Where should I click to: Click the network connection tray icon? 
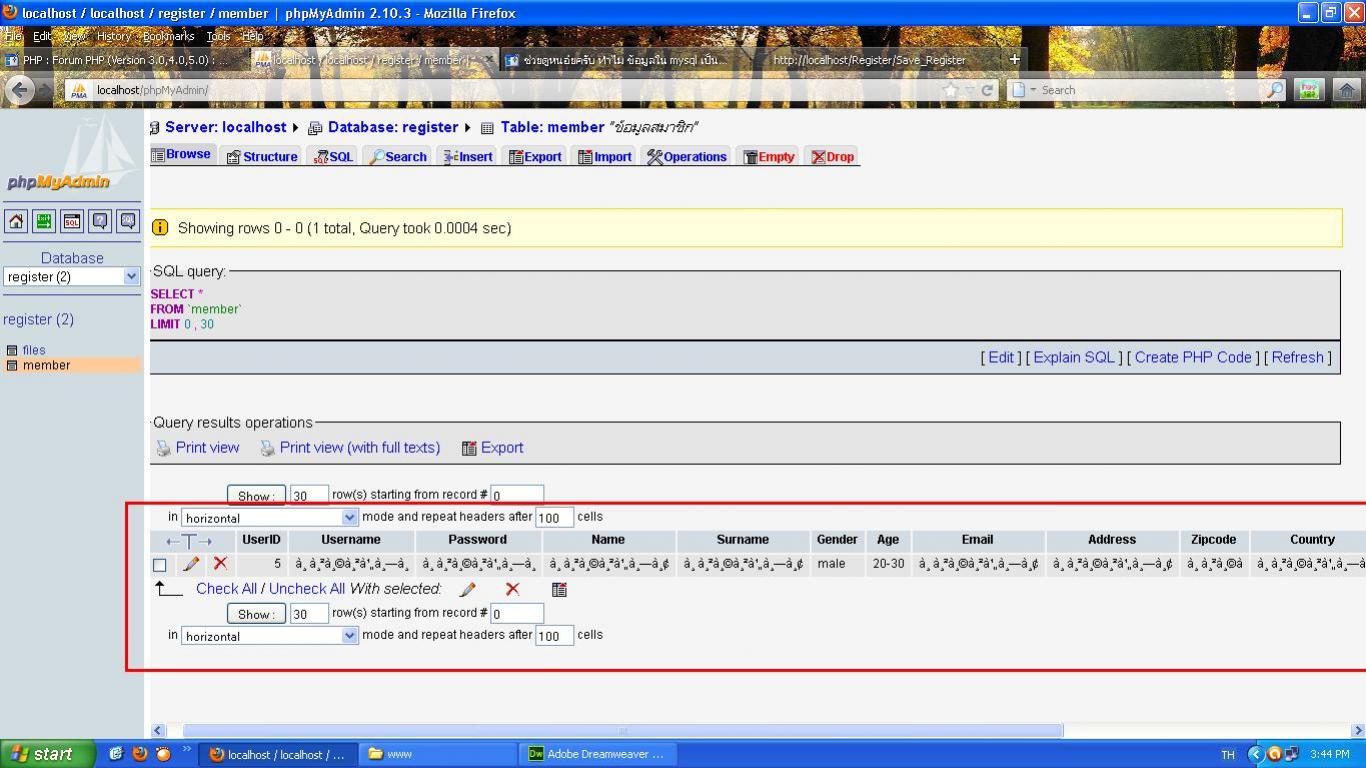[x=1292, y=754]
